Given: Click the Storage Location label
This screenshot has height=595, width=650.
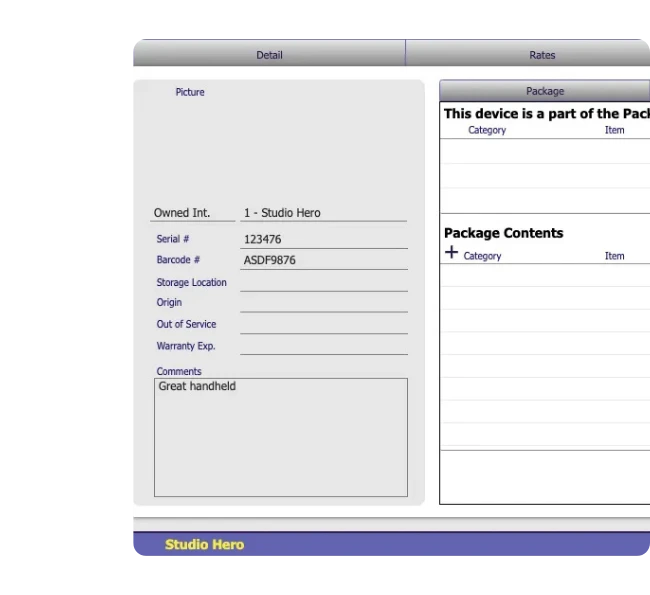Looking at the screenshot, I should click(x=192, y=282).
